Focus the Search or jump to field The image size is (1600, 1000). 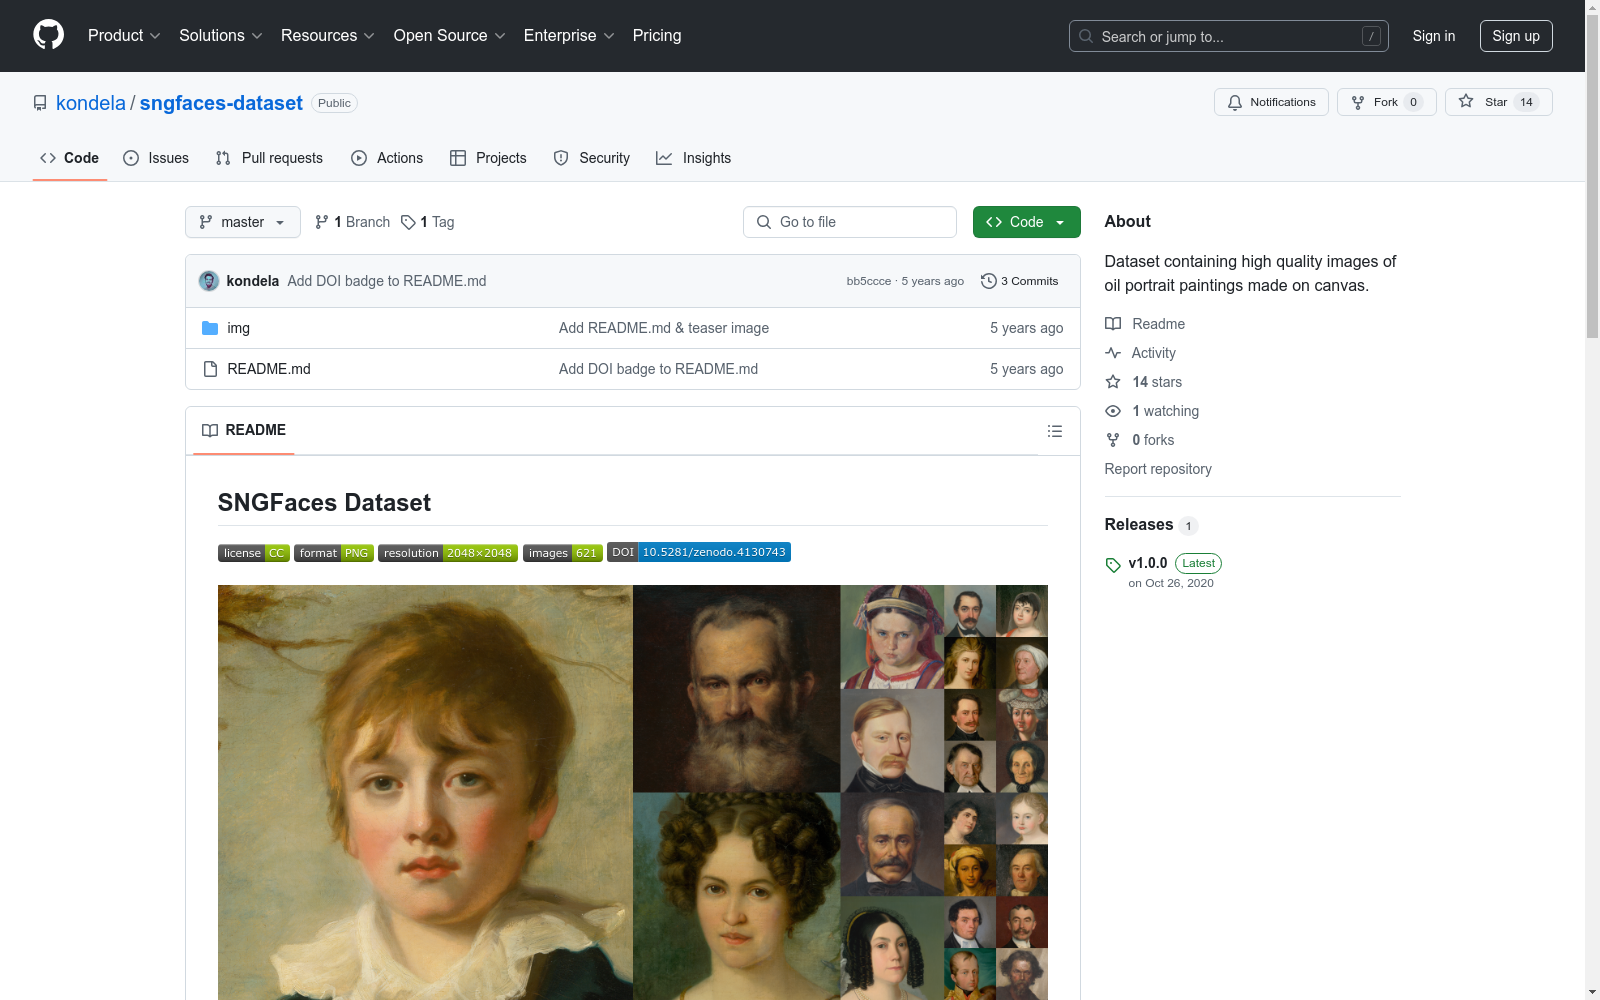pyautogui.click(x=1229, y=36)
